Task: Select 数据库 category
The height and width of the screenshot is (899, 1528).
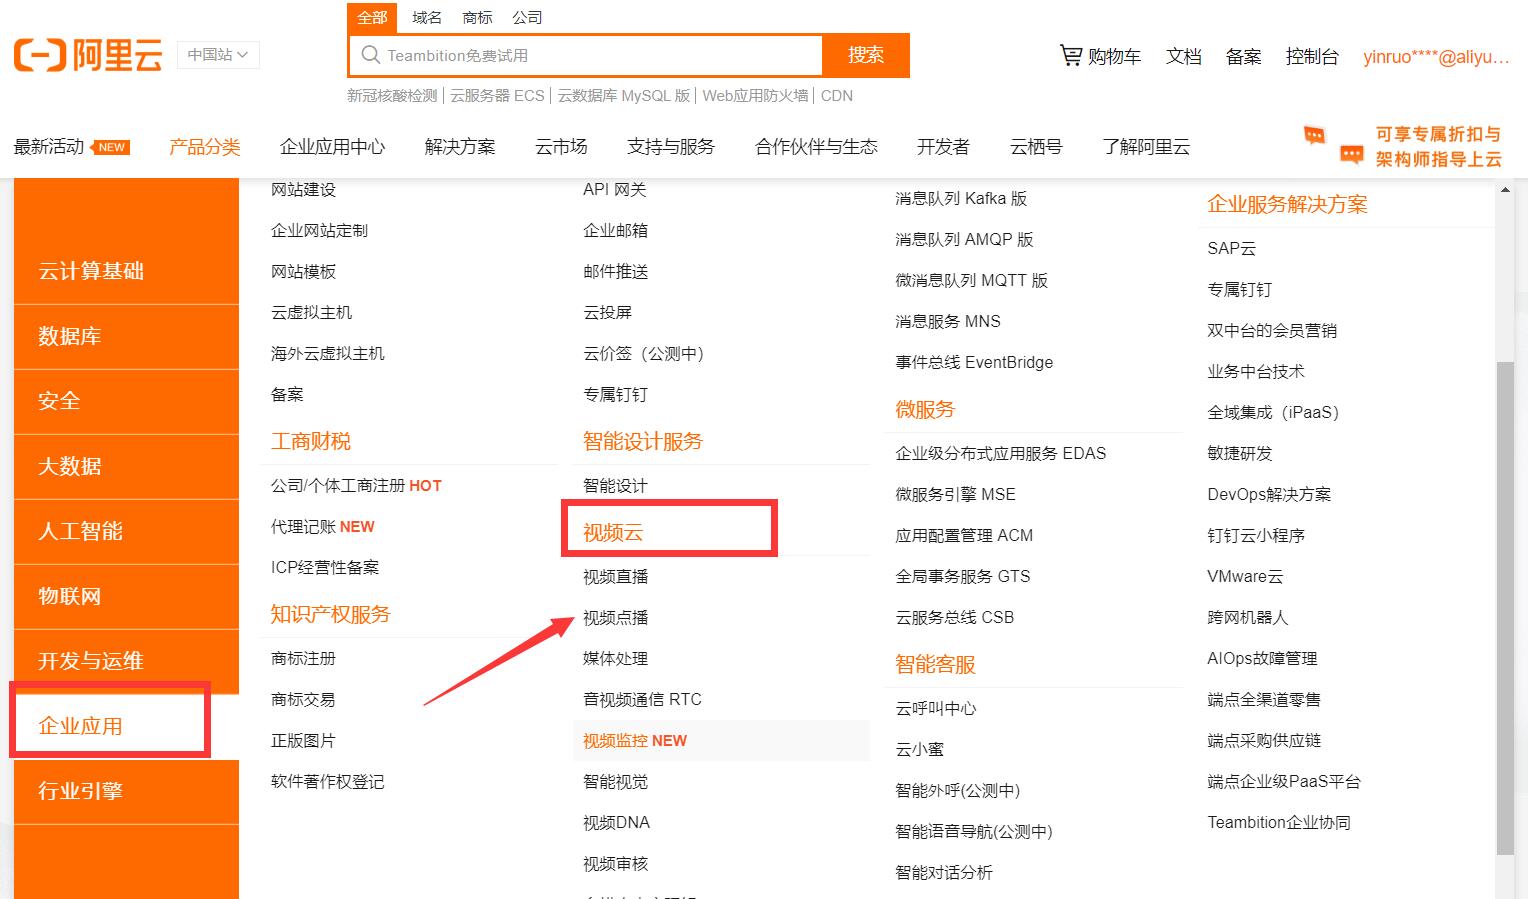Action: point(126,336)
